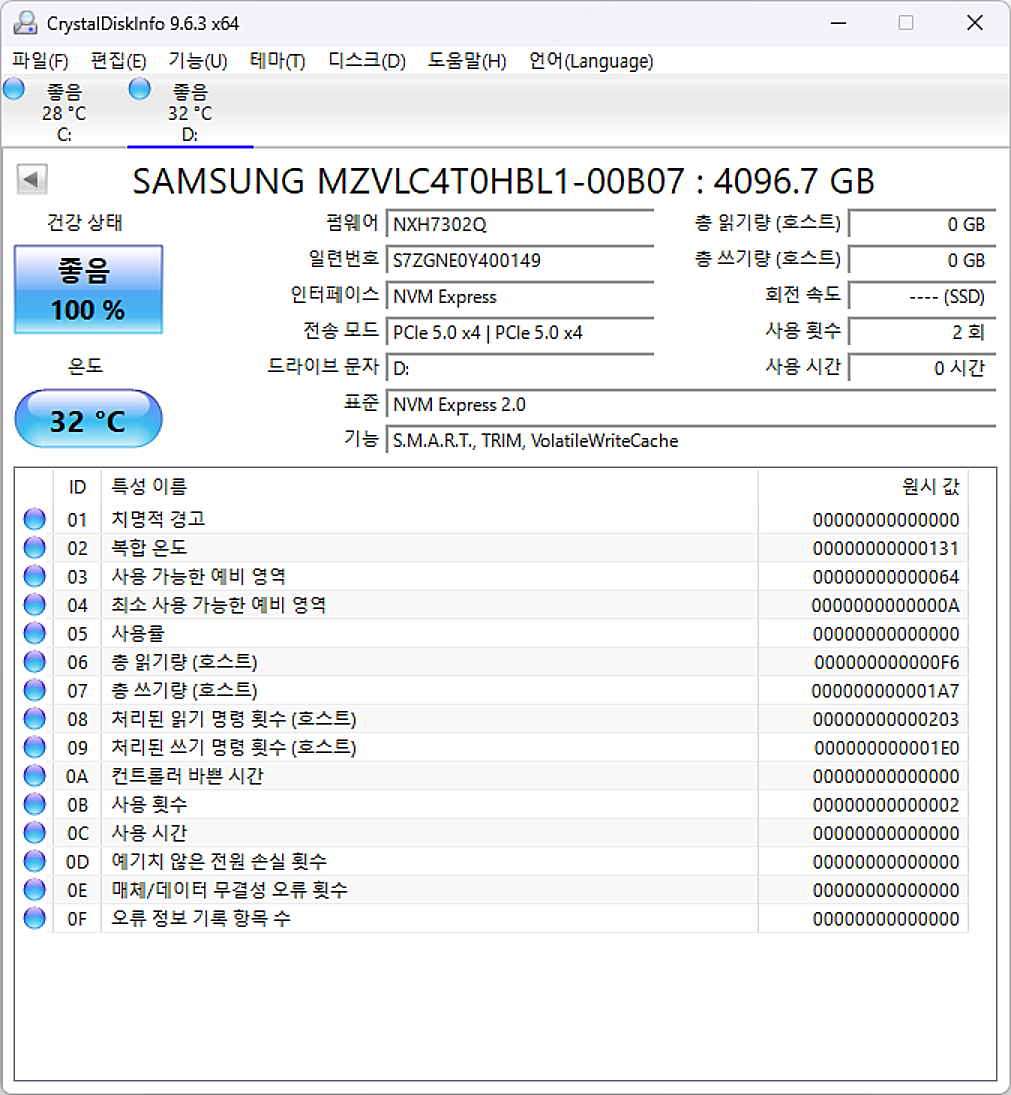Select drive D: temperature status icon

tap(140, 89)
